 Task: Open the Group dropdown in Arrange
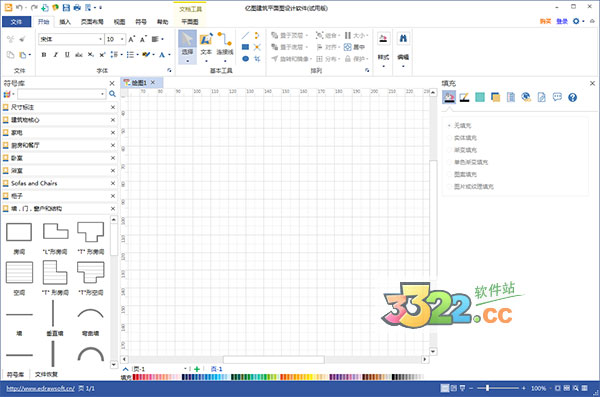[x=328, y=36]
